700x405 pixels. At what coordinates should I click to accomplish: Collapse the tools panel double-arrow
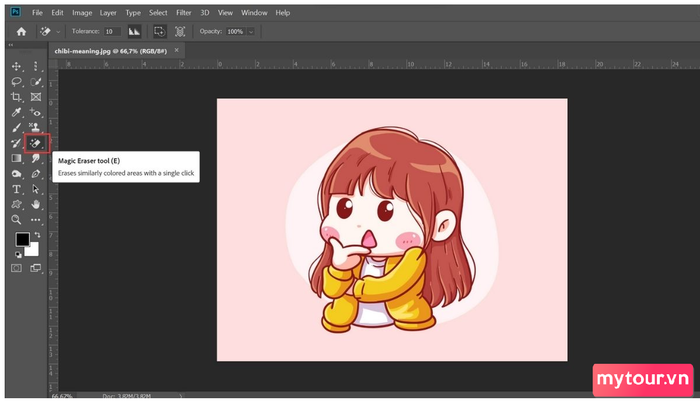[11, 45]
